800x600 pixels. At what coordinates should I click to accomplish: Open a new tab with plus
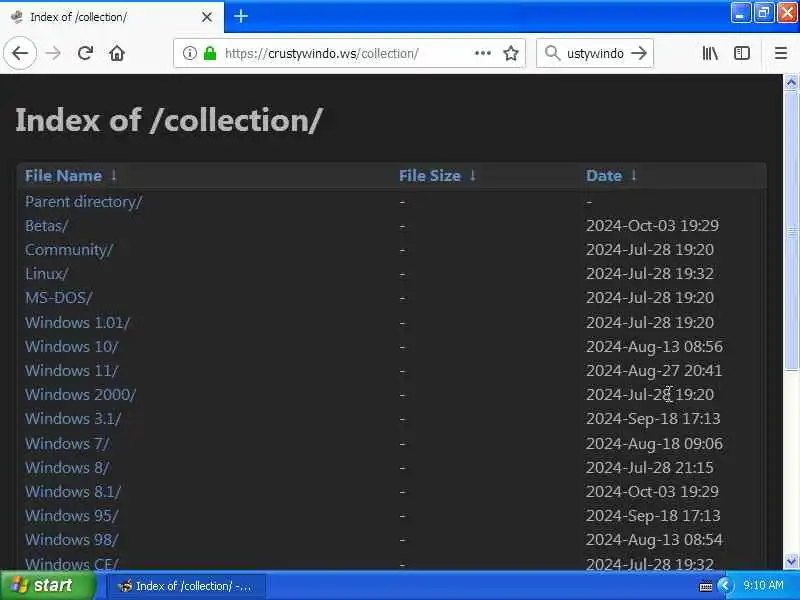pos(241,16)
